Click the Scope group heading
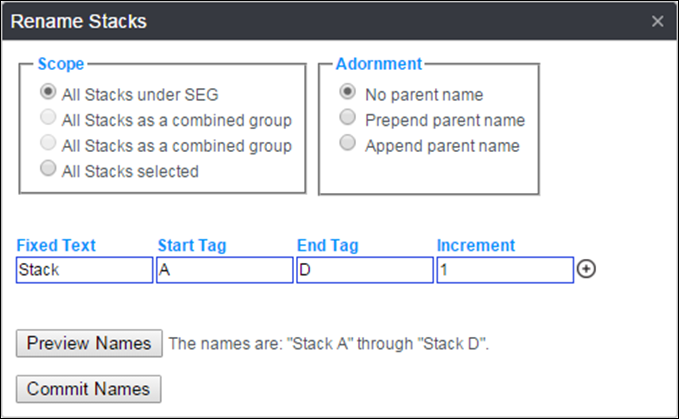 60,64
